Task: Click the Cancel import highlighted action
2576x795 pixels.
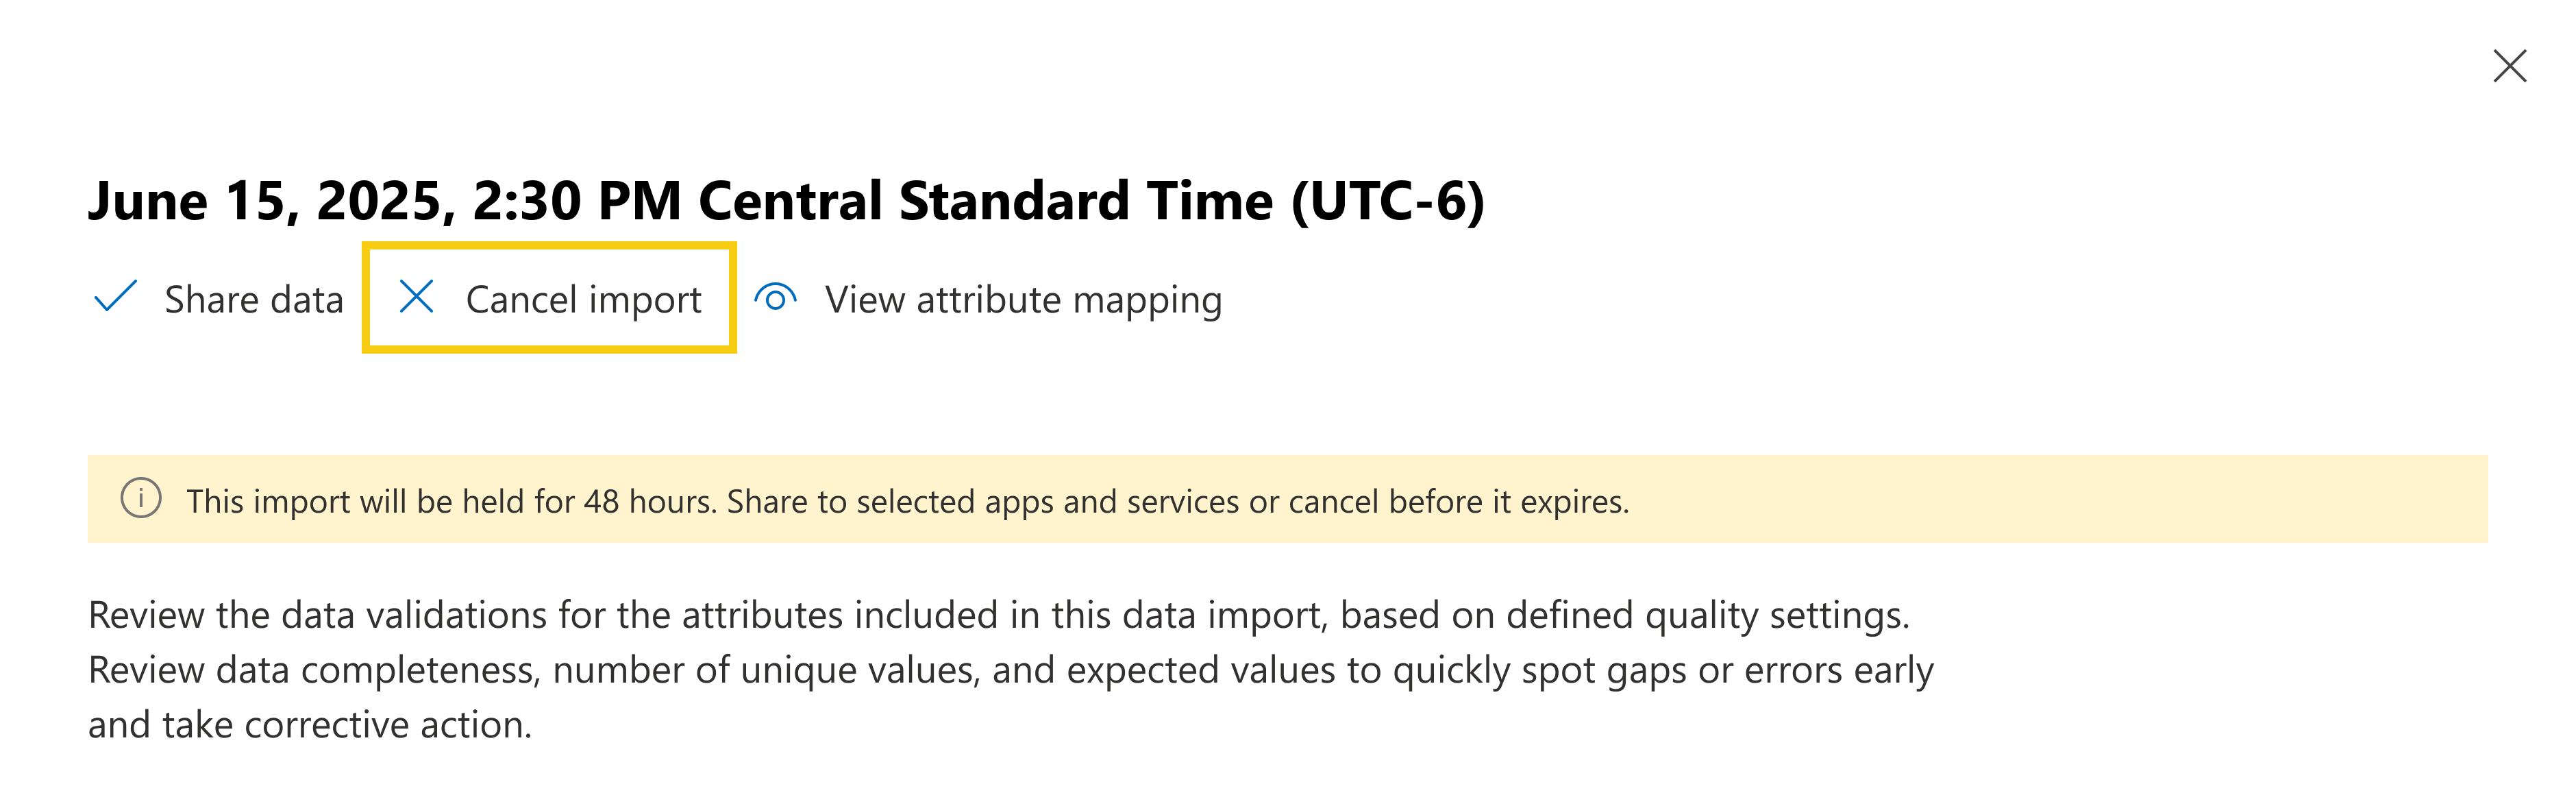Action: (x=550, y=298)
